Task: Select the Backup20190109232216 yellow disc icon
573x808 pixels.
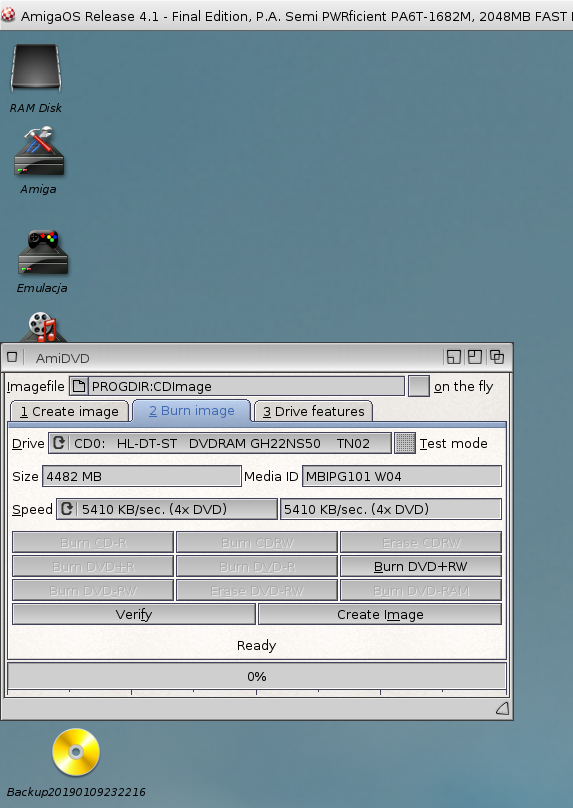Action: pos(76,752)
